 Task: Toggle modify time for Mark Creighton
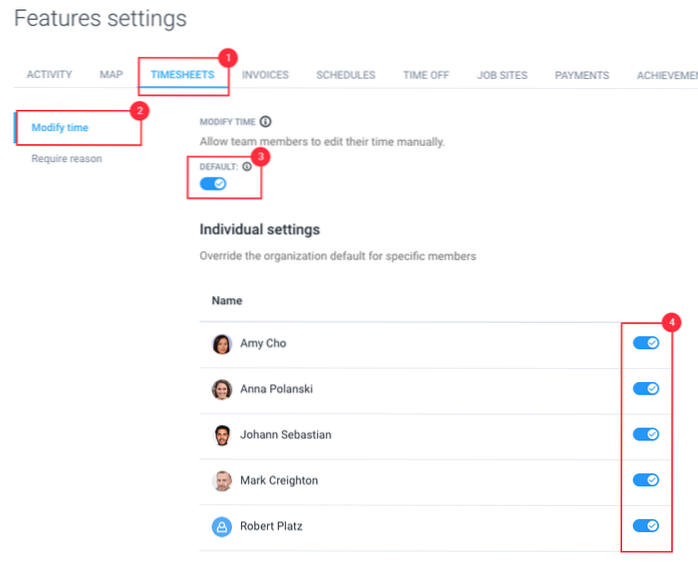point(646,480)
